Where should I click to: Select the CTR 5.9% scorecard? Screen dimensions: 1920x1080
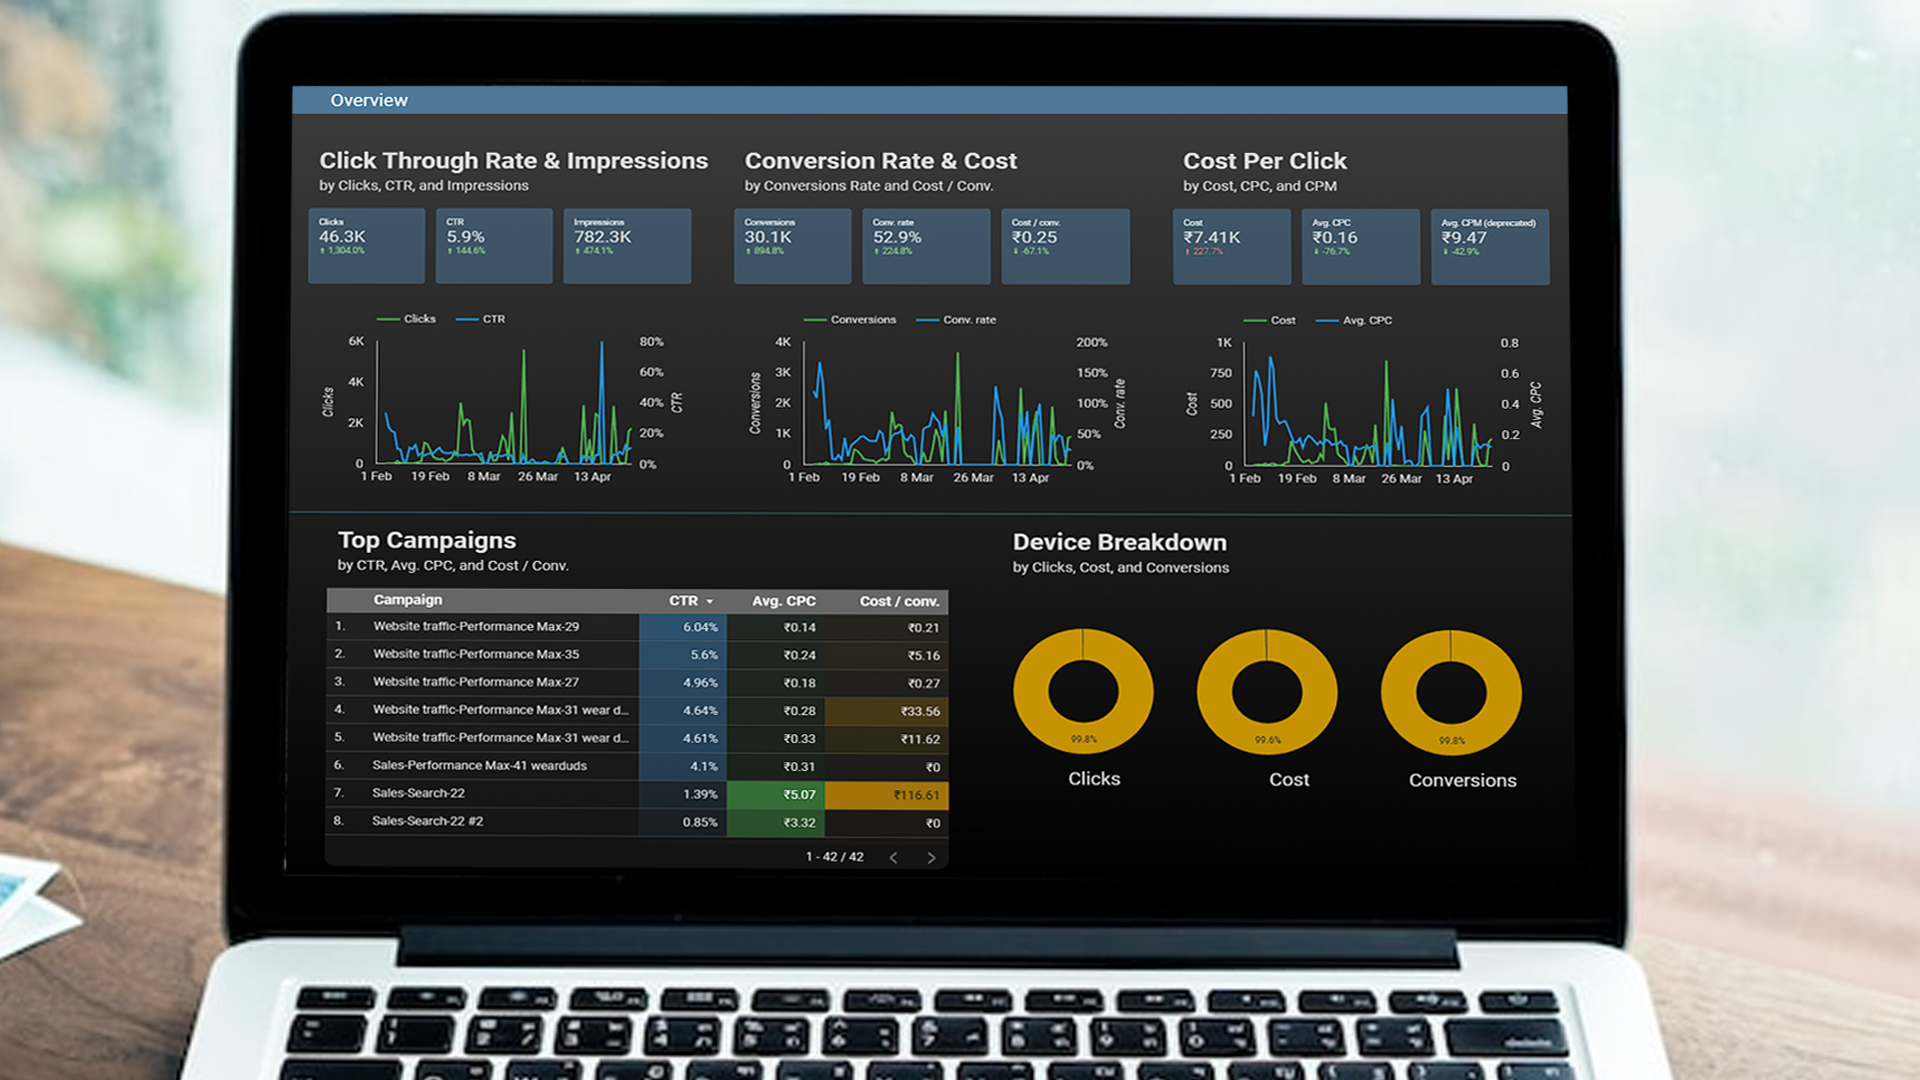pyautogui.click(x=494, y=246)
